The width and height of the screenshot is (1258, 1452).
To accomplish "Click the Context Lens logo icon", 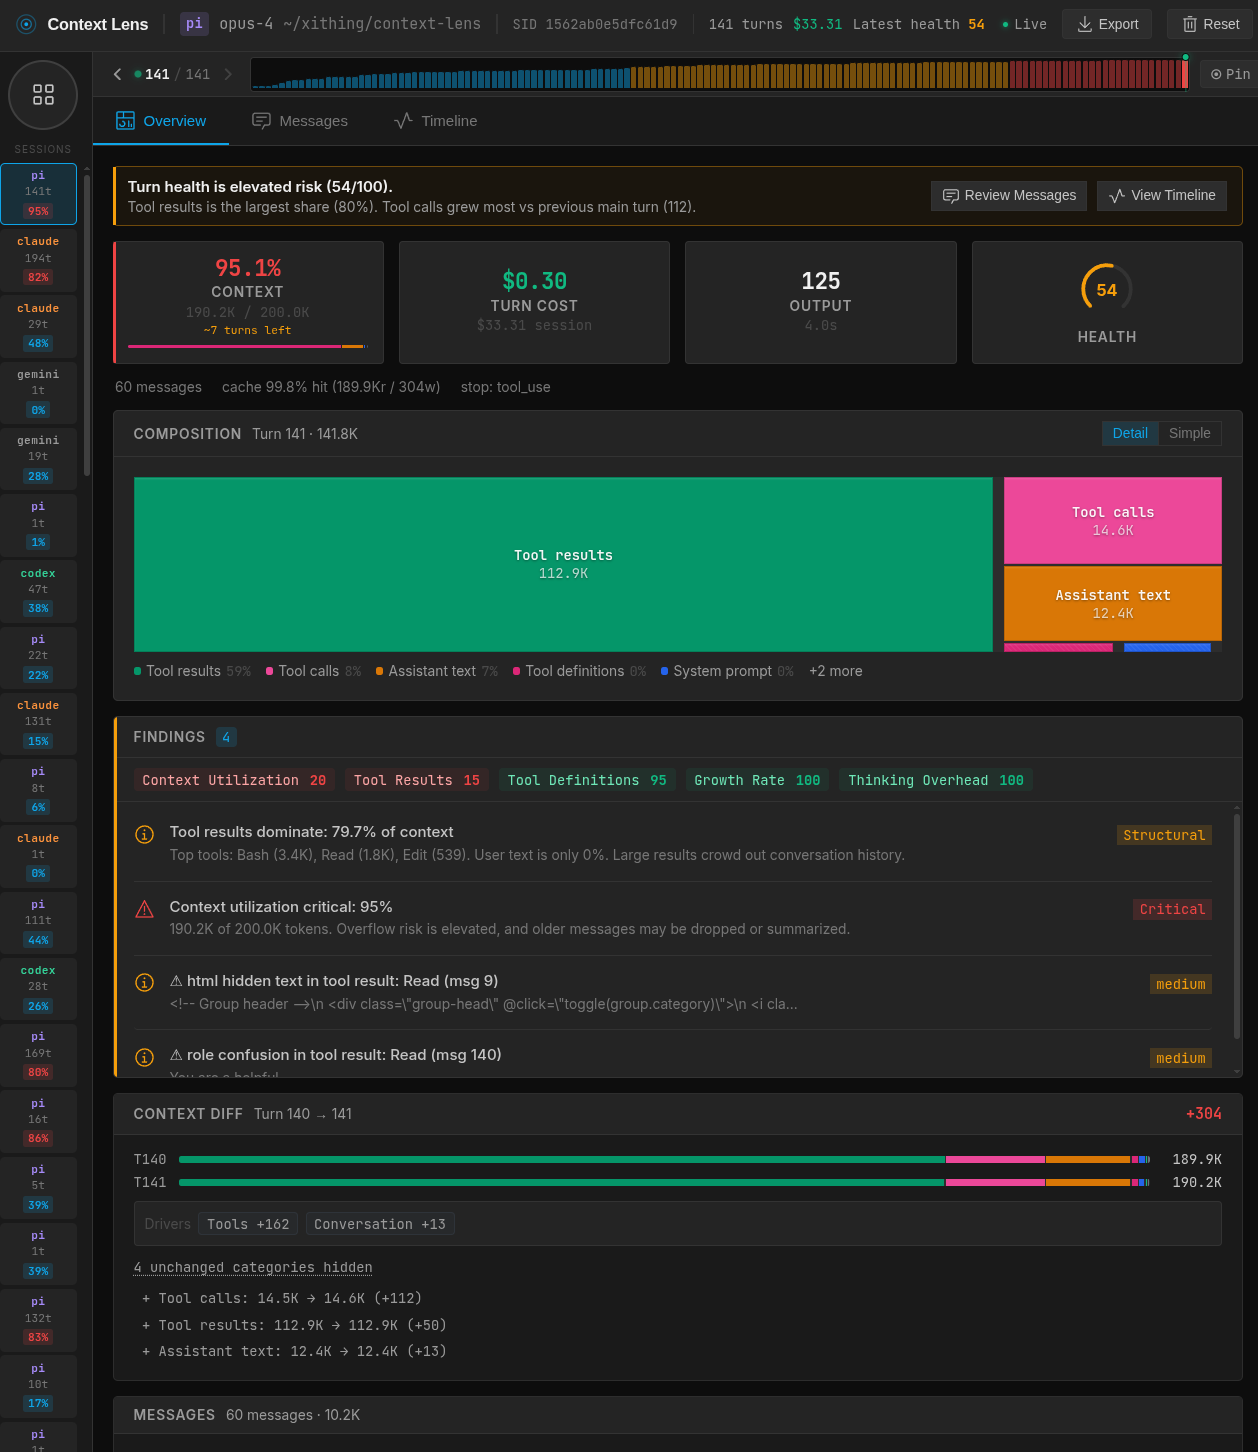I will (x=26, y=24).
